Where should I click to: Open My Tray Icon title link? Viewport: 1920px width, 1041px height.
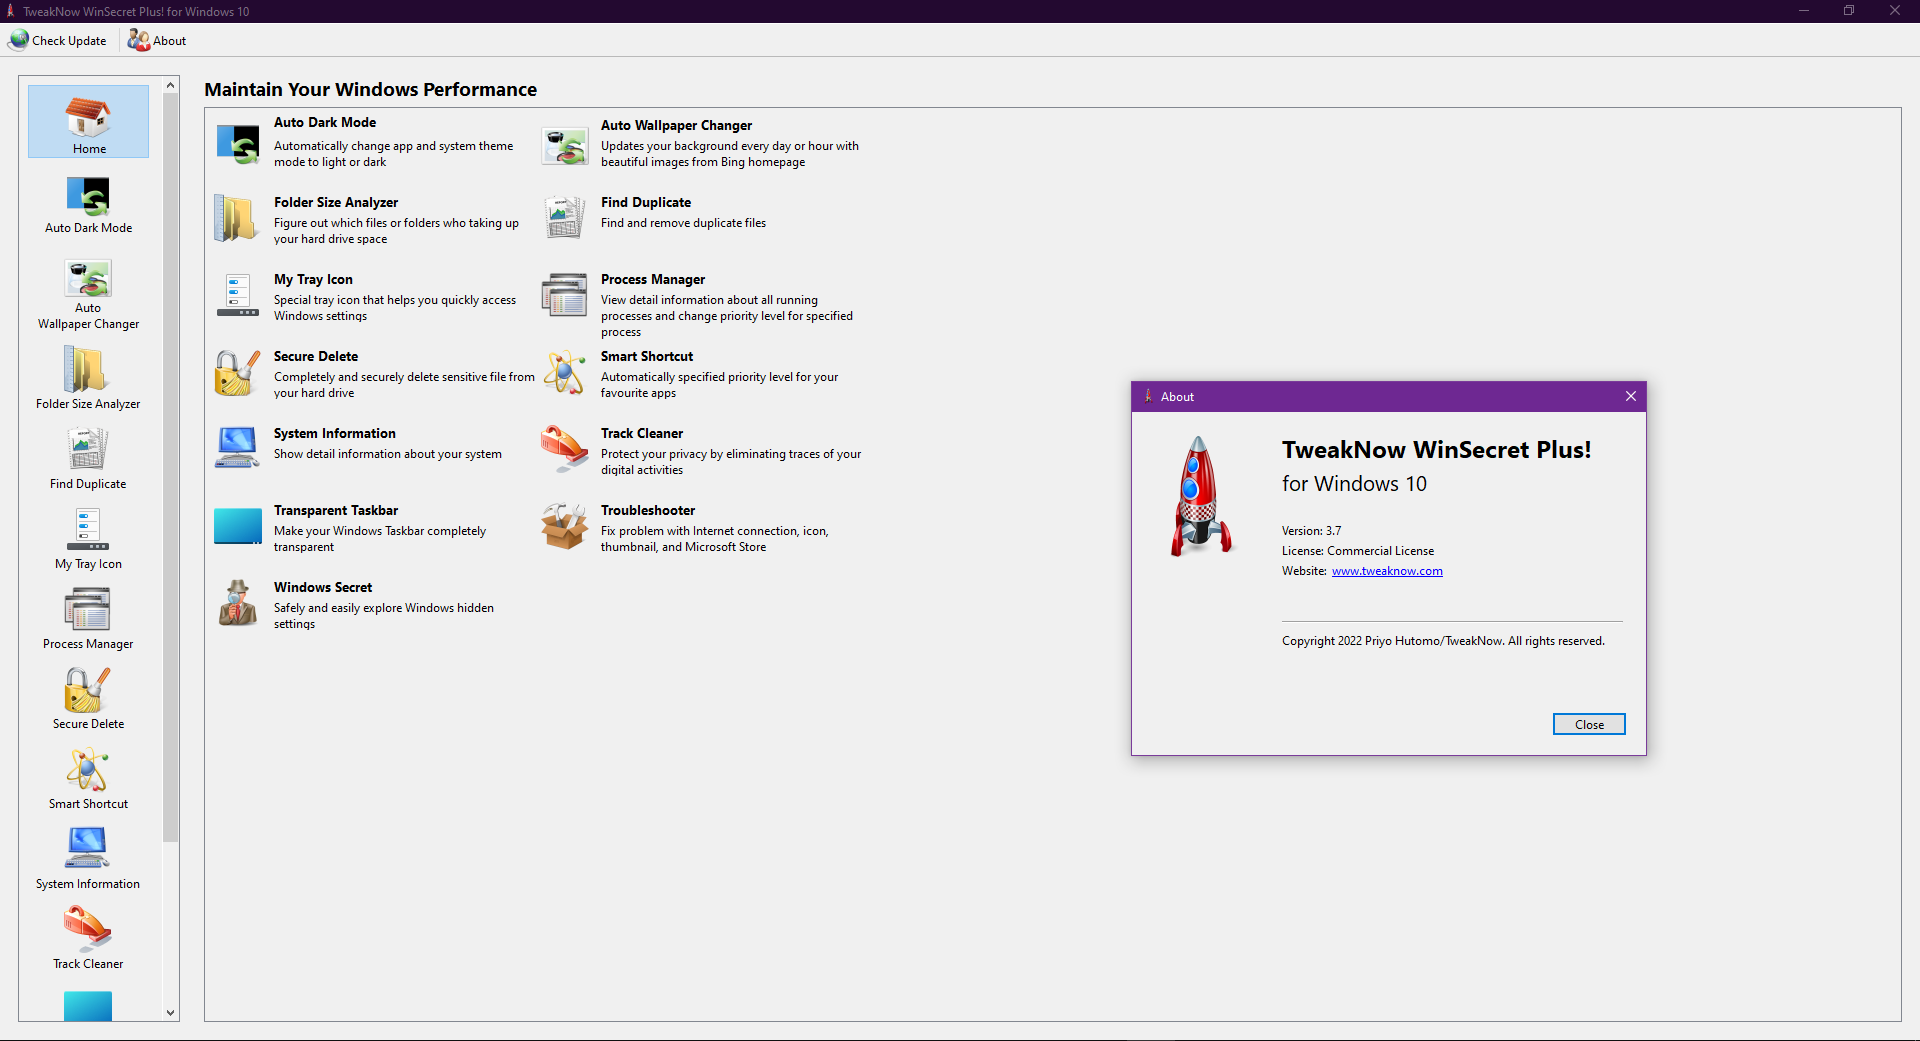pos(313,279)
